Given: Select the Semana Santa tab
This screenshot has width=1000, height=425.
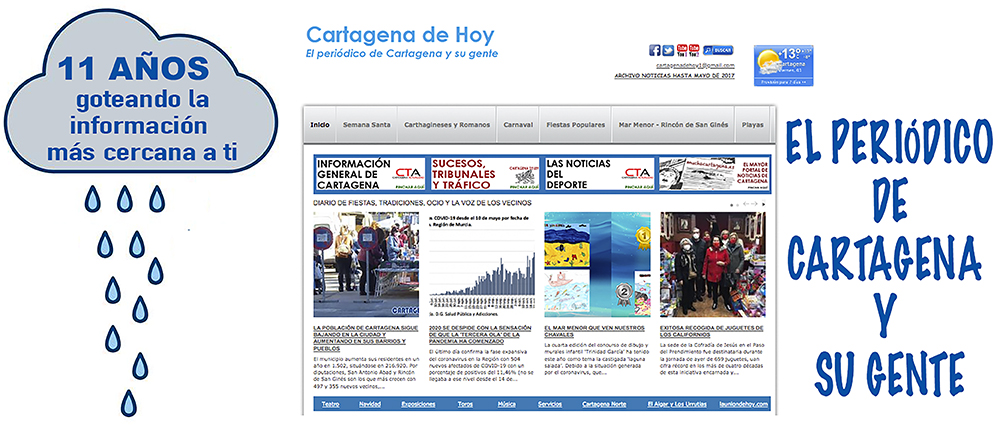Looking at the screenshot, I should [x=366, y=125].
